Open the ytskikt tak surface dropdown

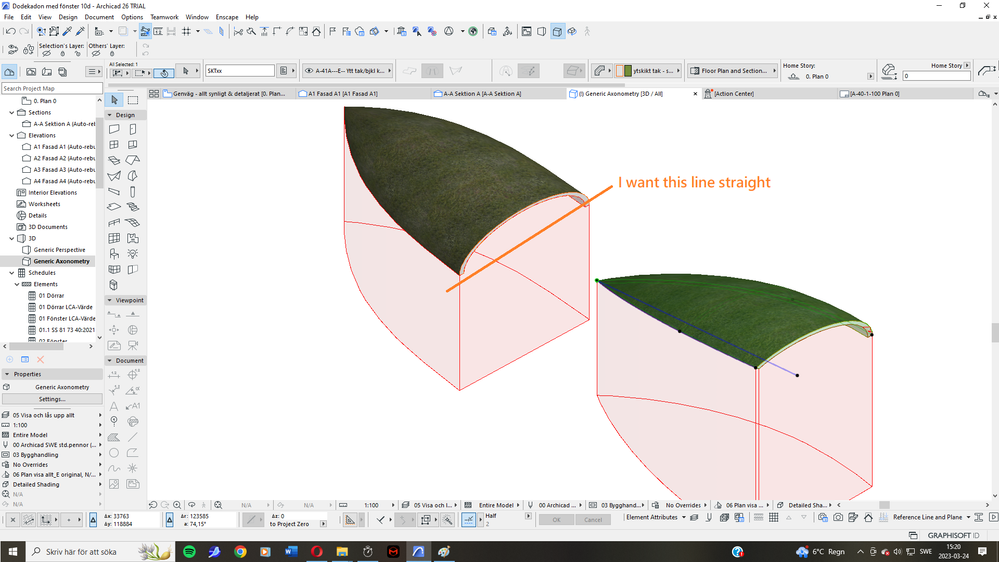[649, 71]
